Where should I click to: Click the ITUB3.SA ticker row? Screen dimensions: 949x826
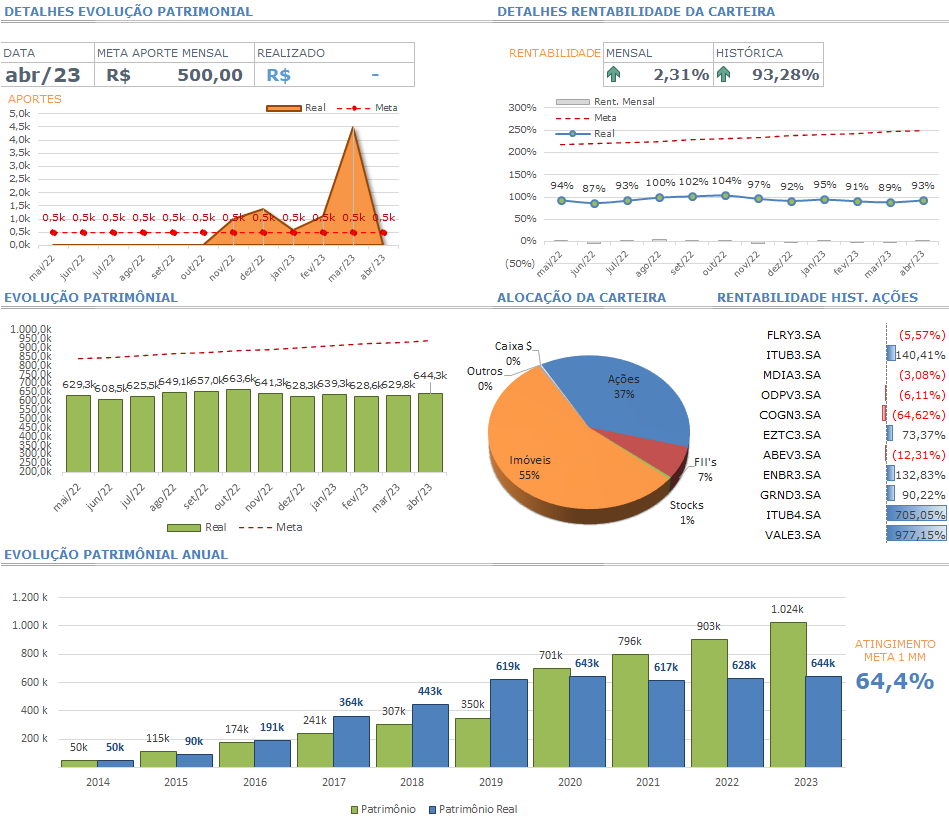853,355
